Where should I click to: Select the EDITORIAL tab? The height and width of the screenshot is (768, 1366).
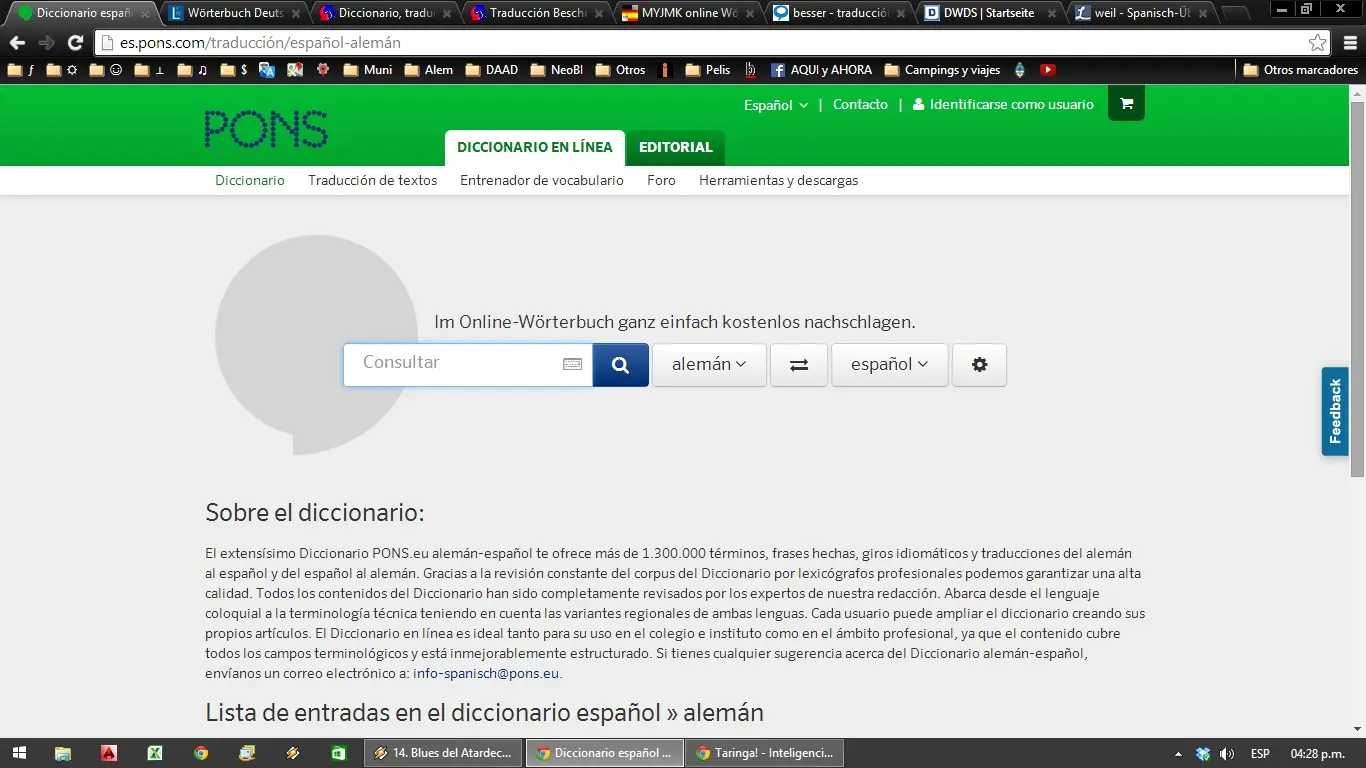676,147
